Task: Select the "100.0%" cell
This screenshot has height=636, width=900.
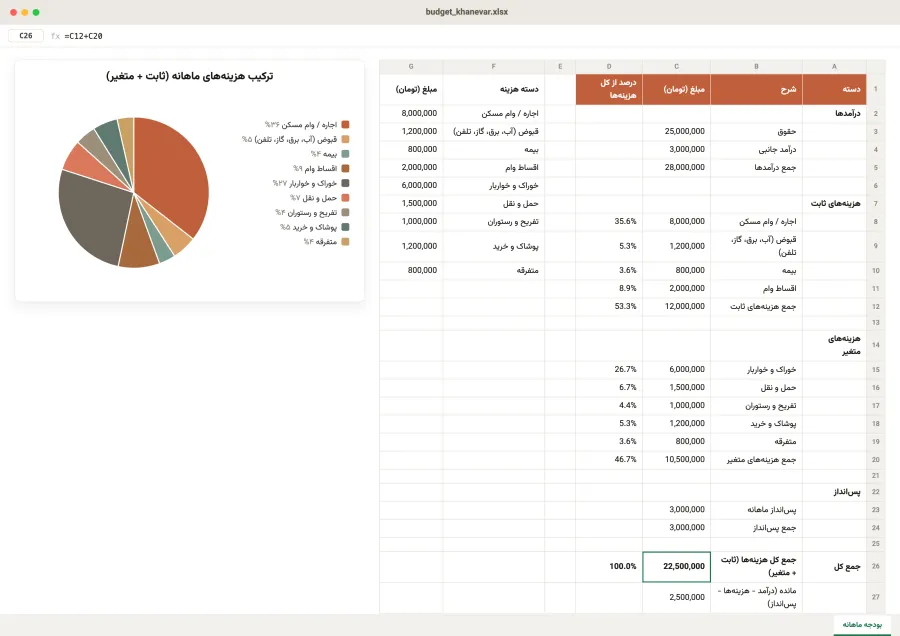Action: [x=609, y=567]
